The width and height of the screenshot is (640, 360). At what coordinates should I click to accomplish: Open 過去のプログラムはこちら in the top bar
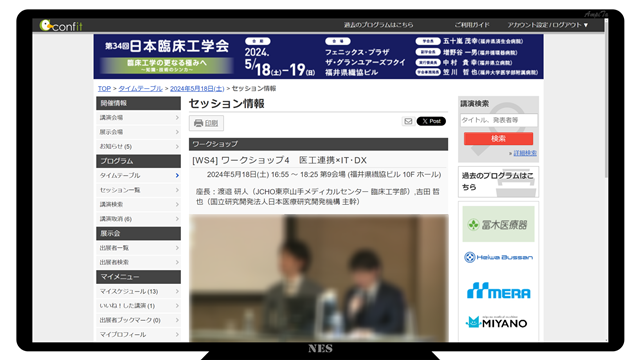pos(378,25)
